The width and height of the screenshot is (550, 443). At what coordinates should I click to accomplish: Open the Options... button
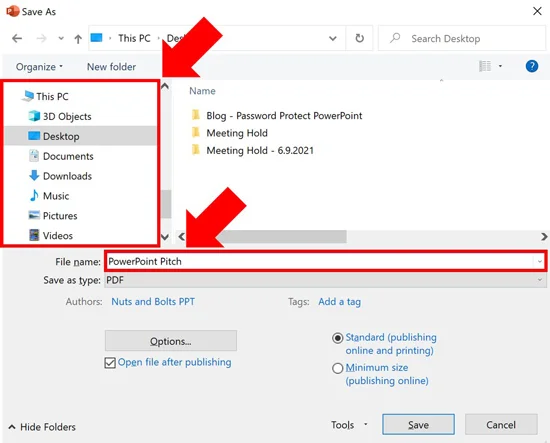click(171, 341)
